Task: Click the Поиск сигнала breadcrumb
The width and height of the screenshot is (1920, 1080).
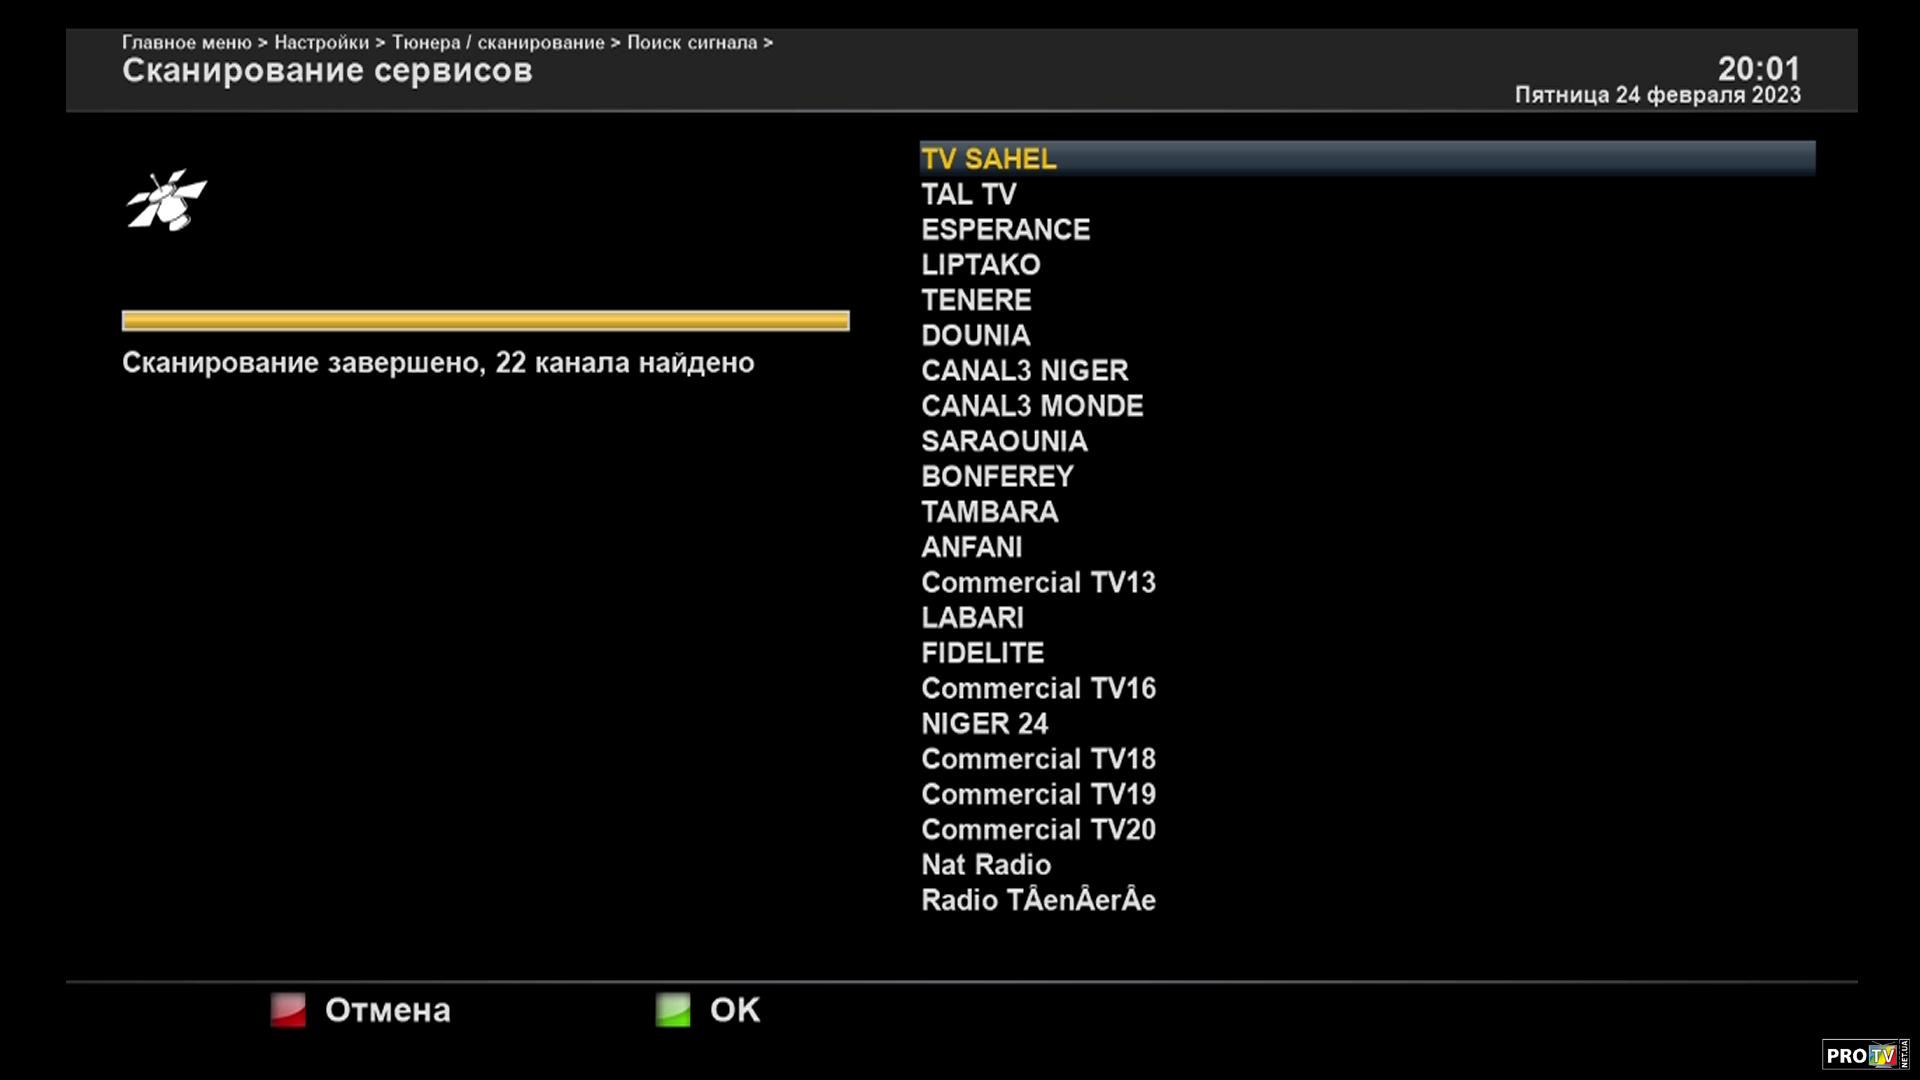Action: [691, 43]
